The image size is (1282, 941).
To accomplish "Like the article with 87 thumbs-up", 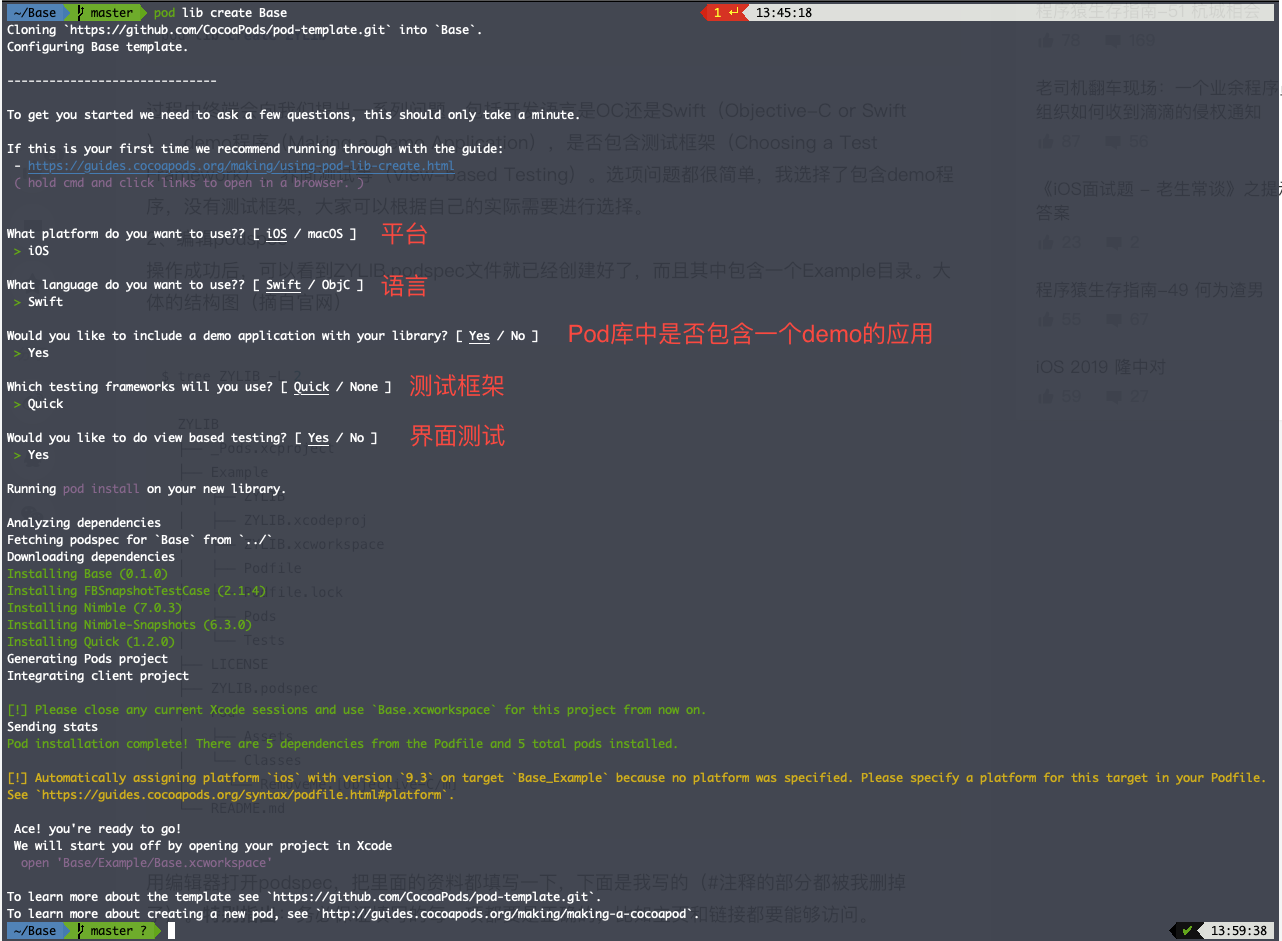I will pos(1046,141).
